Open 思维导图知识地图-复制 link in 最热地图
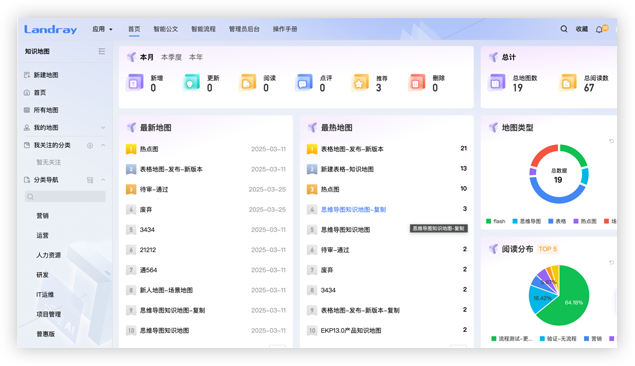This screenshot has height=366, width=635. click(x=353, y=209)
